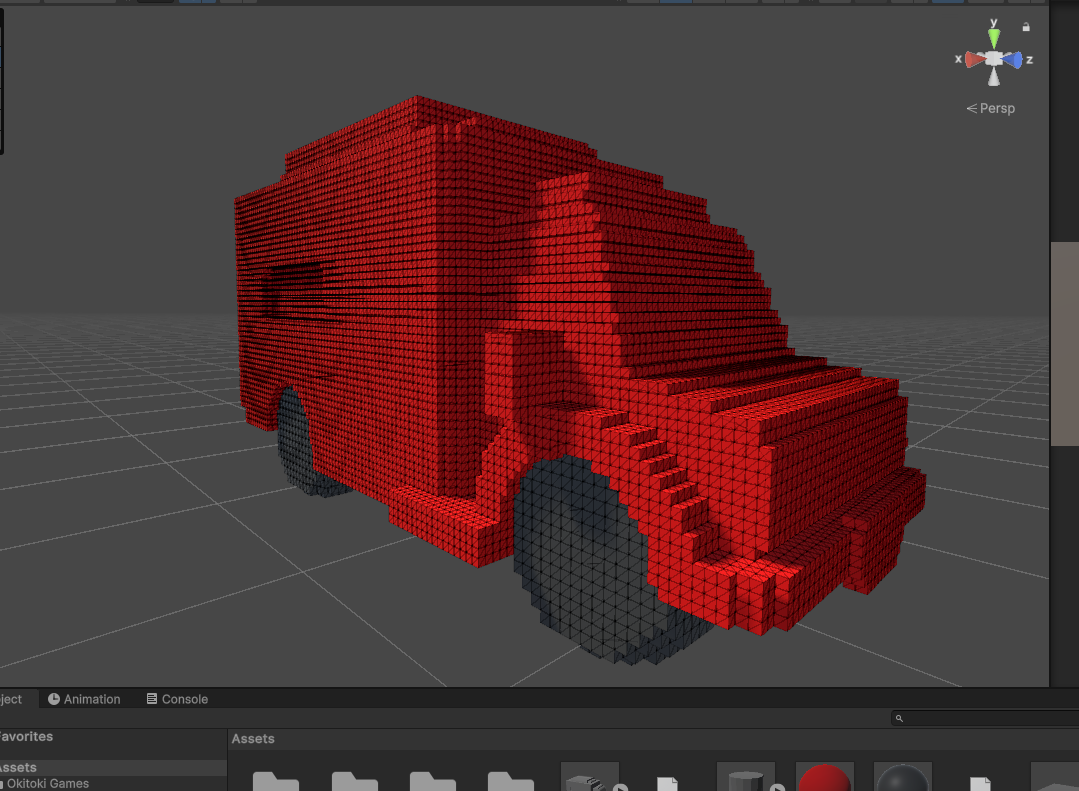This screenshot has width=1079, height=791.
Task: Click the gray downward cone on scene gizmo
Action: (x=994, y=78)
